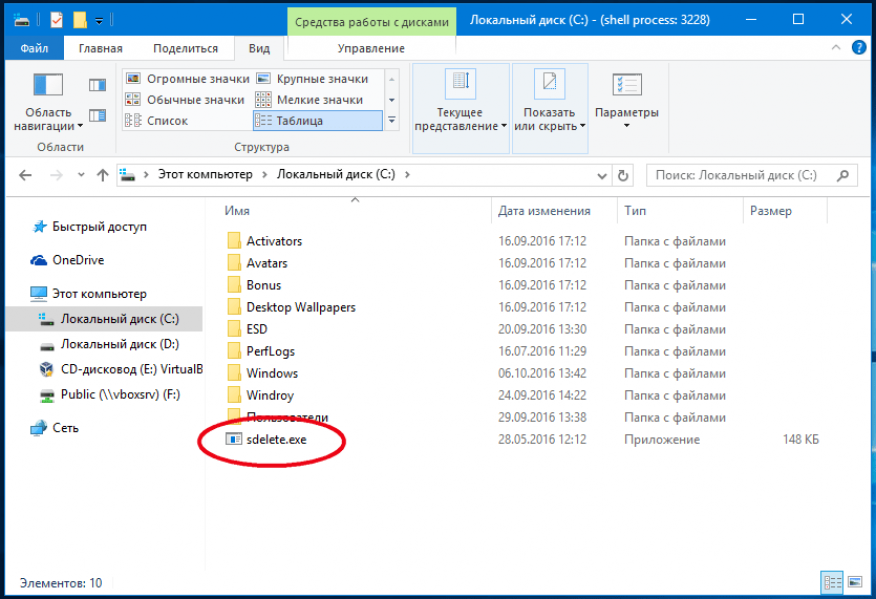Select Локальный диск (D:) in navigation tree
This screenshot has width=876, height=599.
coord(119,344)
